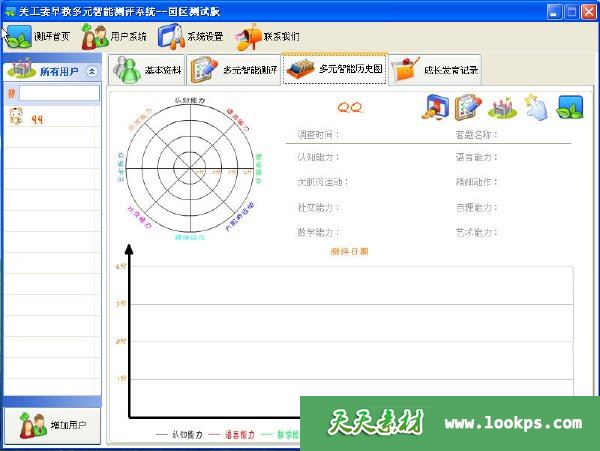Viewport: 600px width, 451px height.
Task: Click the pointing hand with star icon
Action: pos(536,107)
